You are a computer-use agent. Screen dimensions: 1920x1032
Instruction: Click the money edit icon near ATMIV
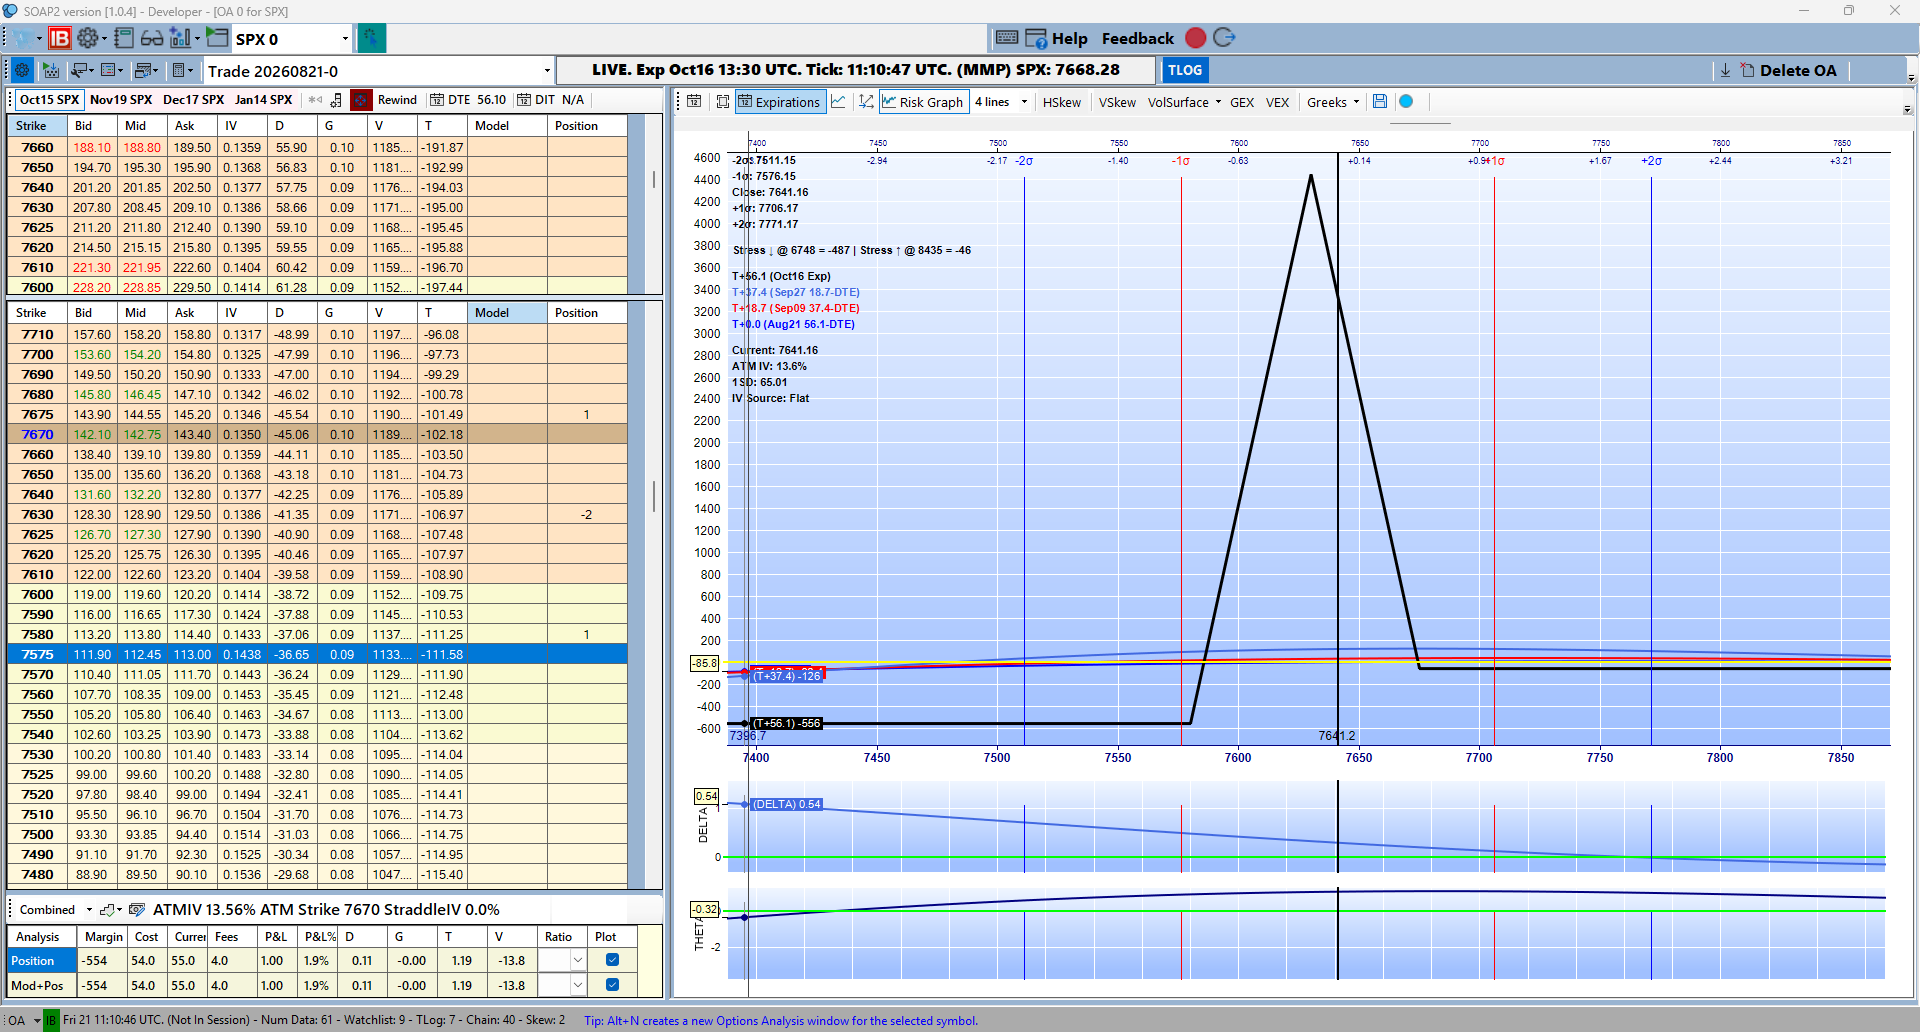(x=137, y=909)
